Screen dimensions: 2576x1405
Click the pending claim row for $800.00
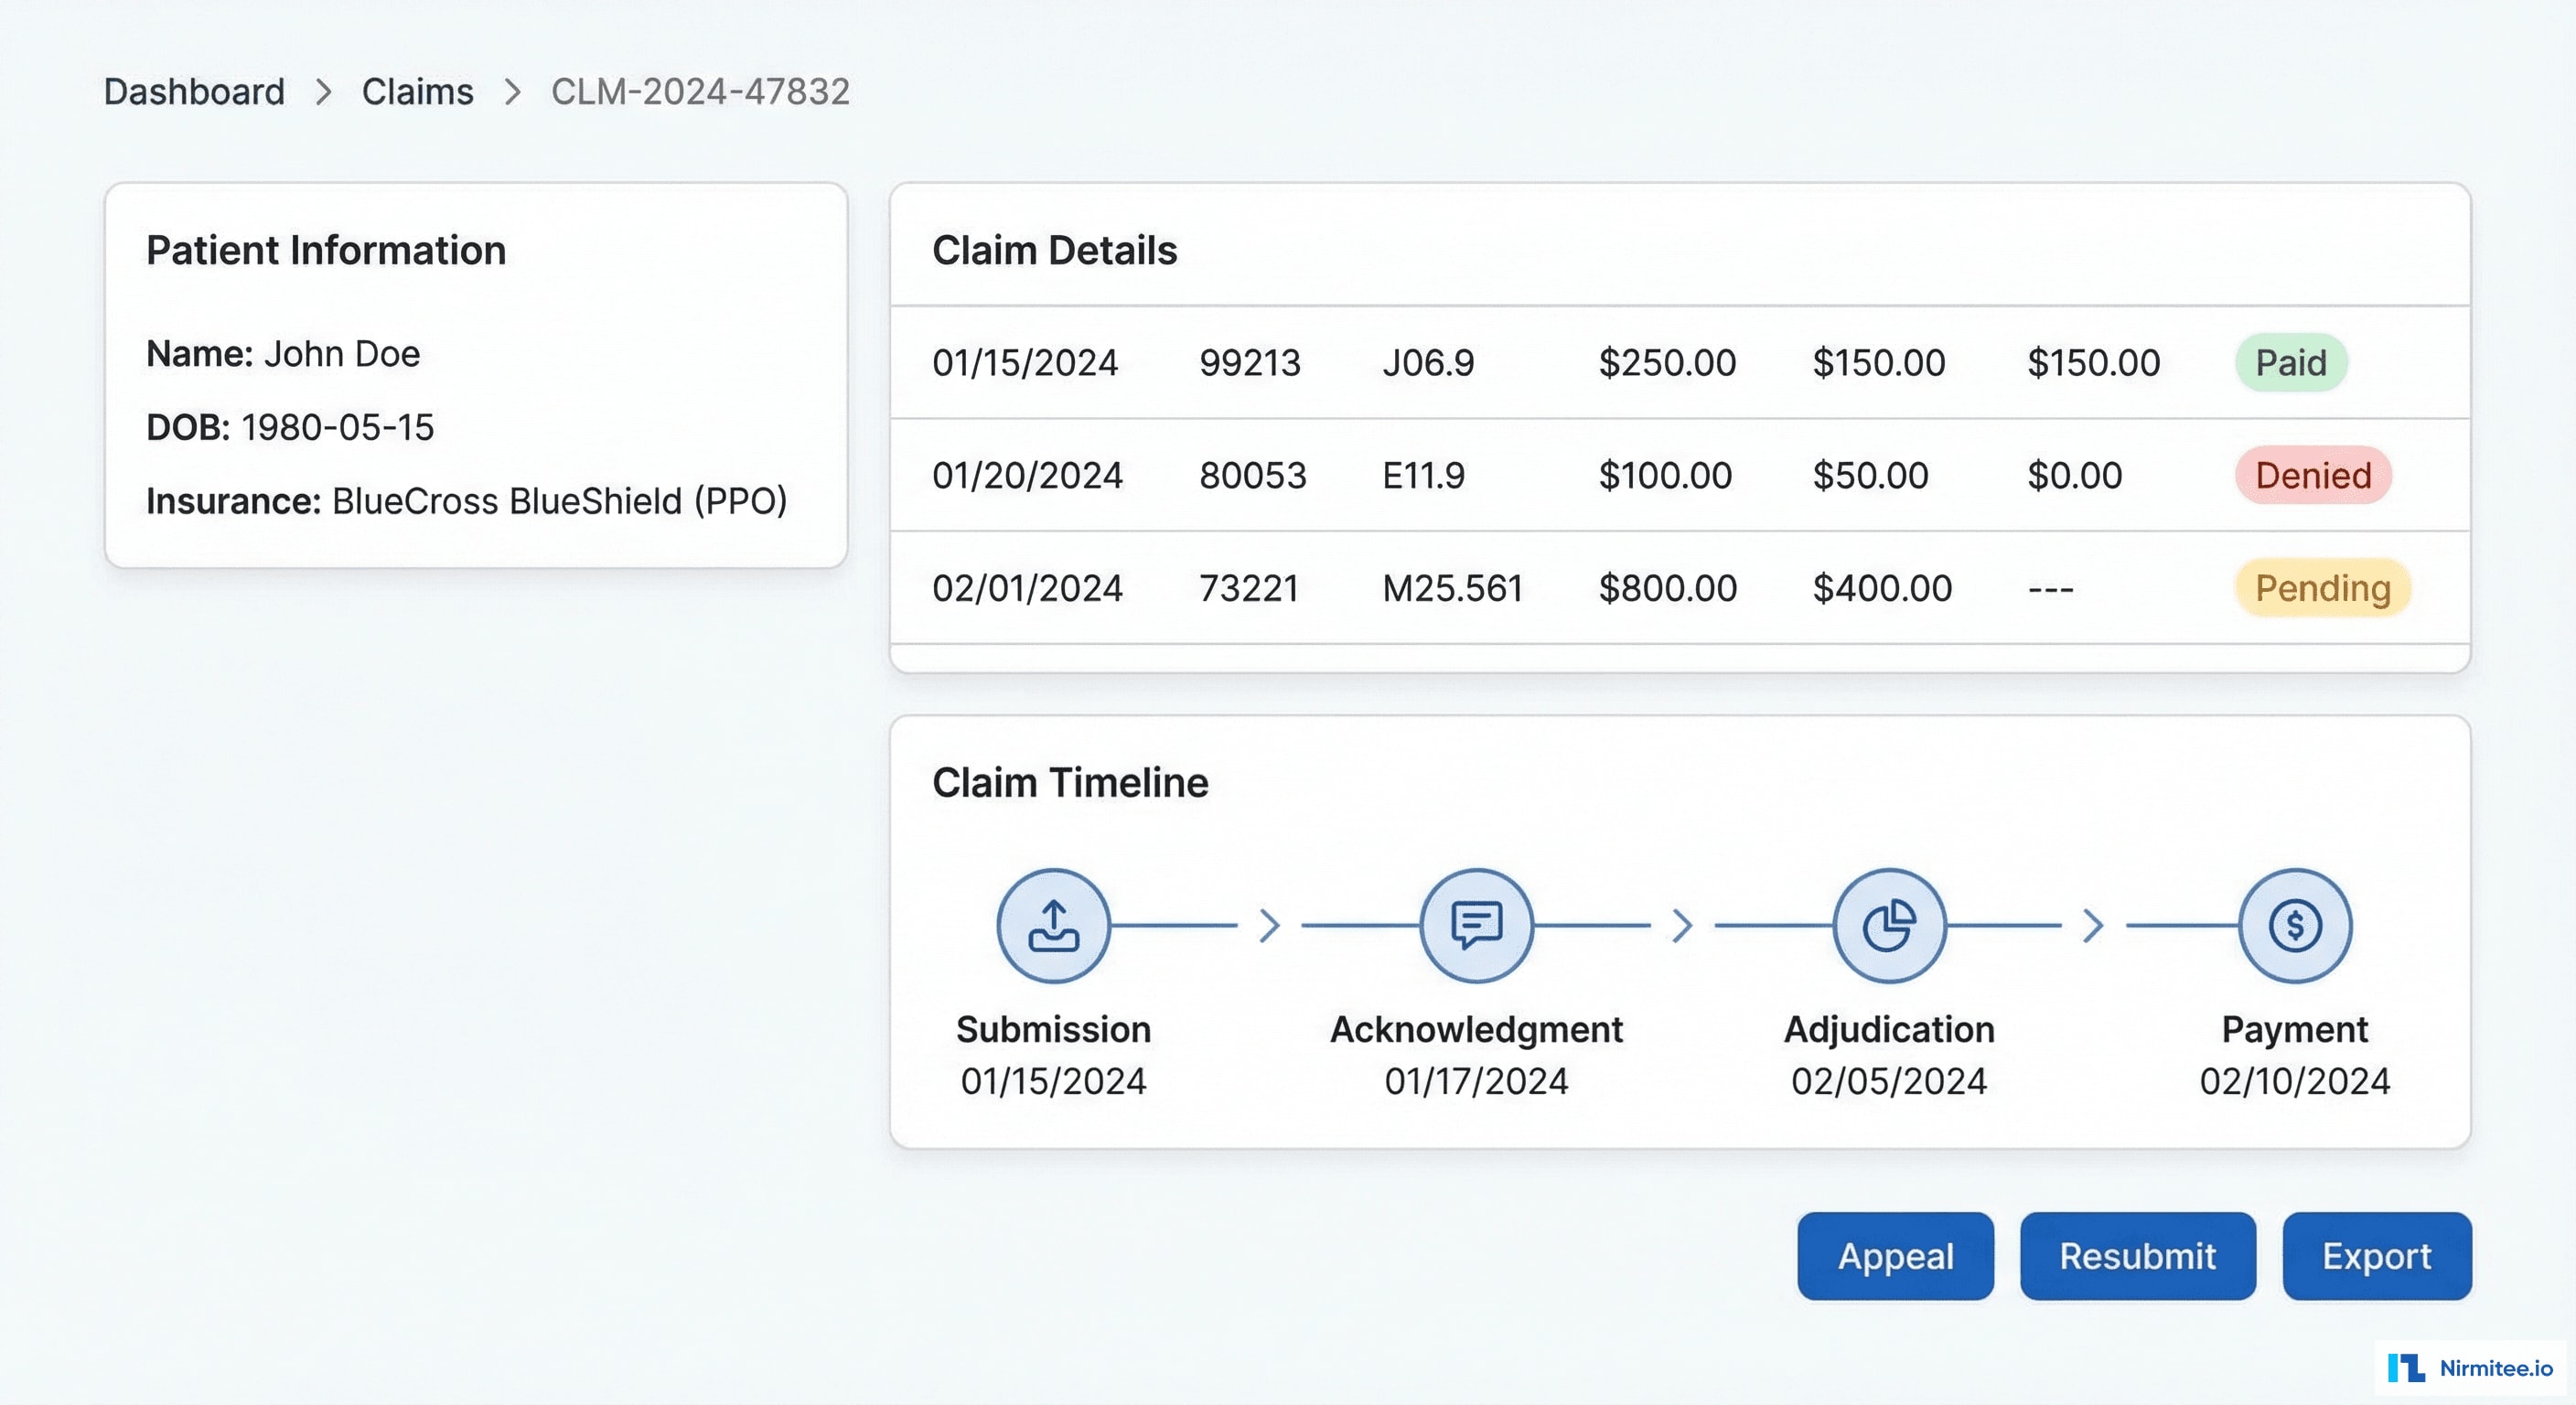(x=1600, y=589)
